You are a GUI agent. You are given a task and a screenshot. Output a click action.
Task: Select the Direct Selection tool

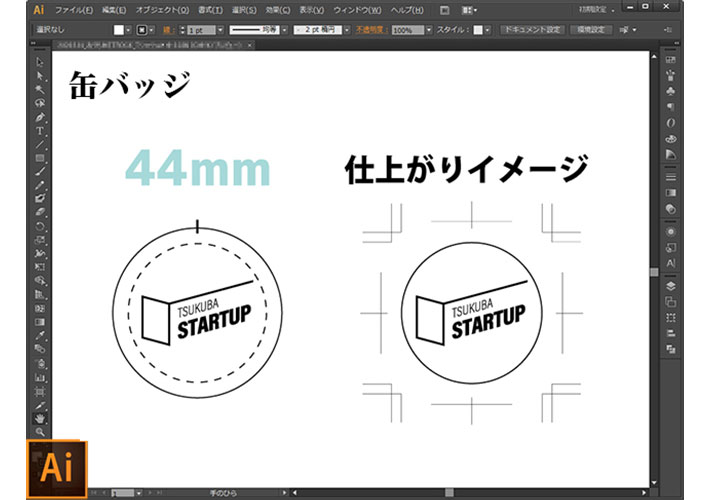[x=40, y=76]
